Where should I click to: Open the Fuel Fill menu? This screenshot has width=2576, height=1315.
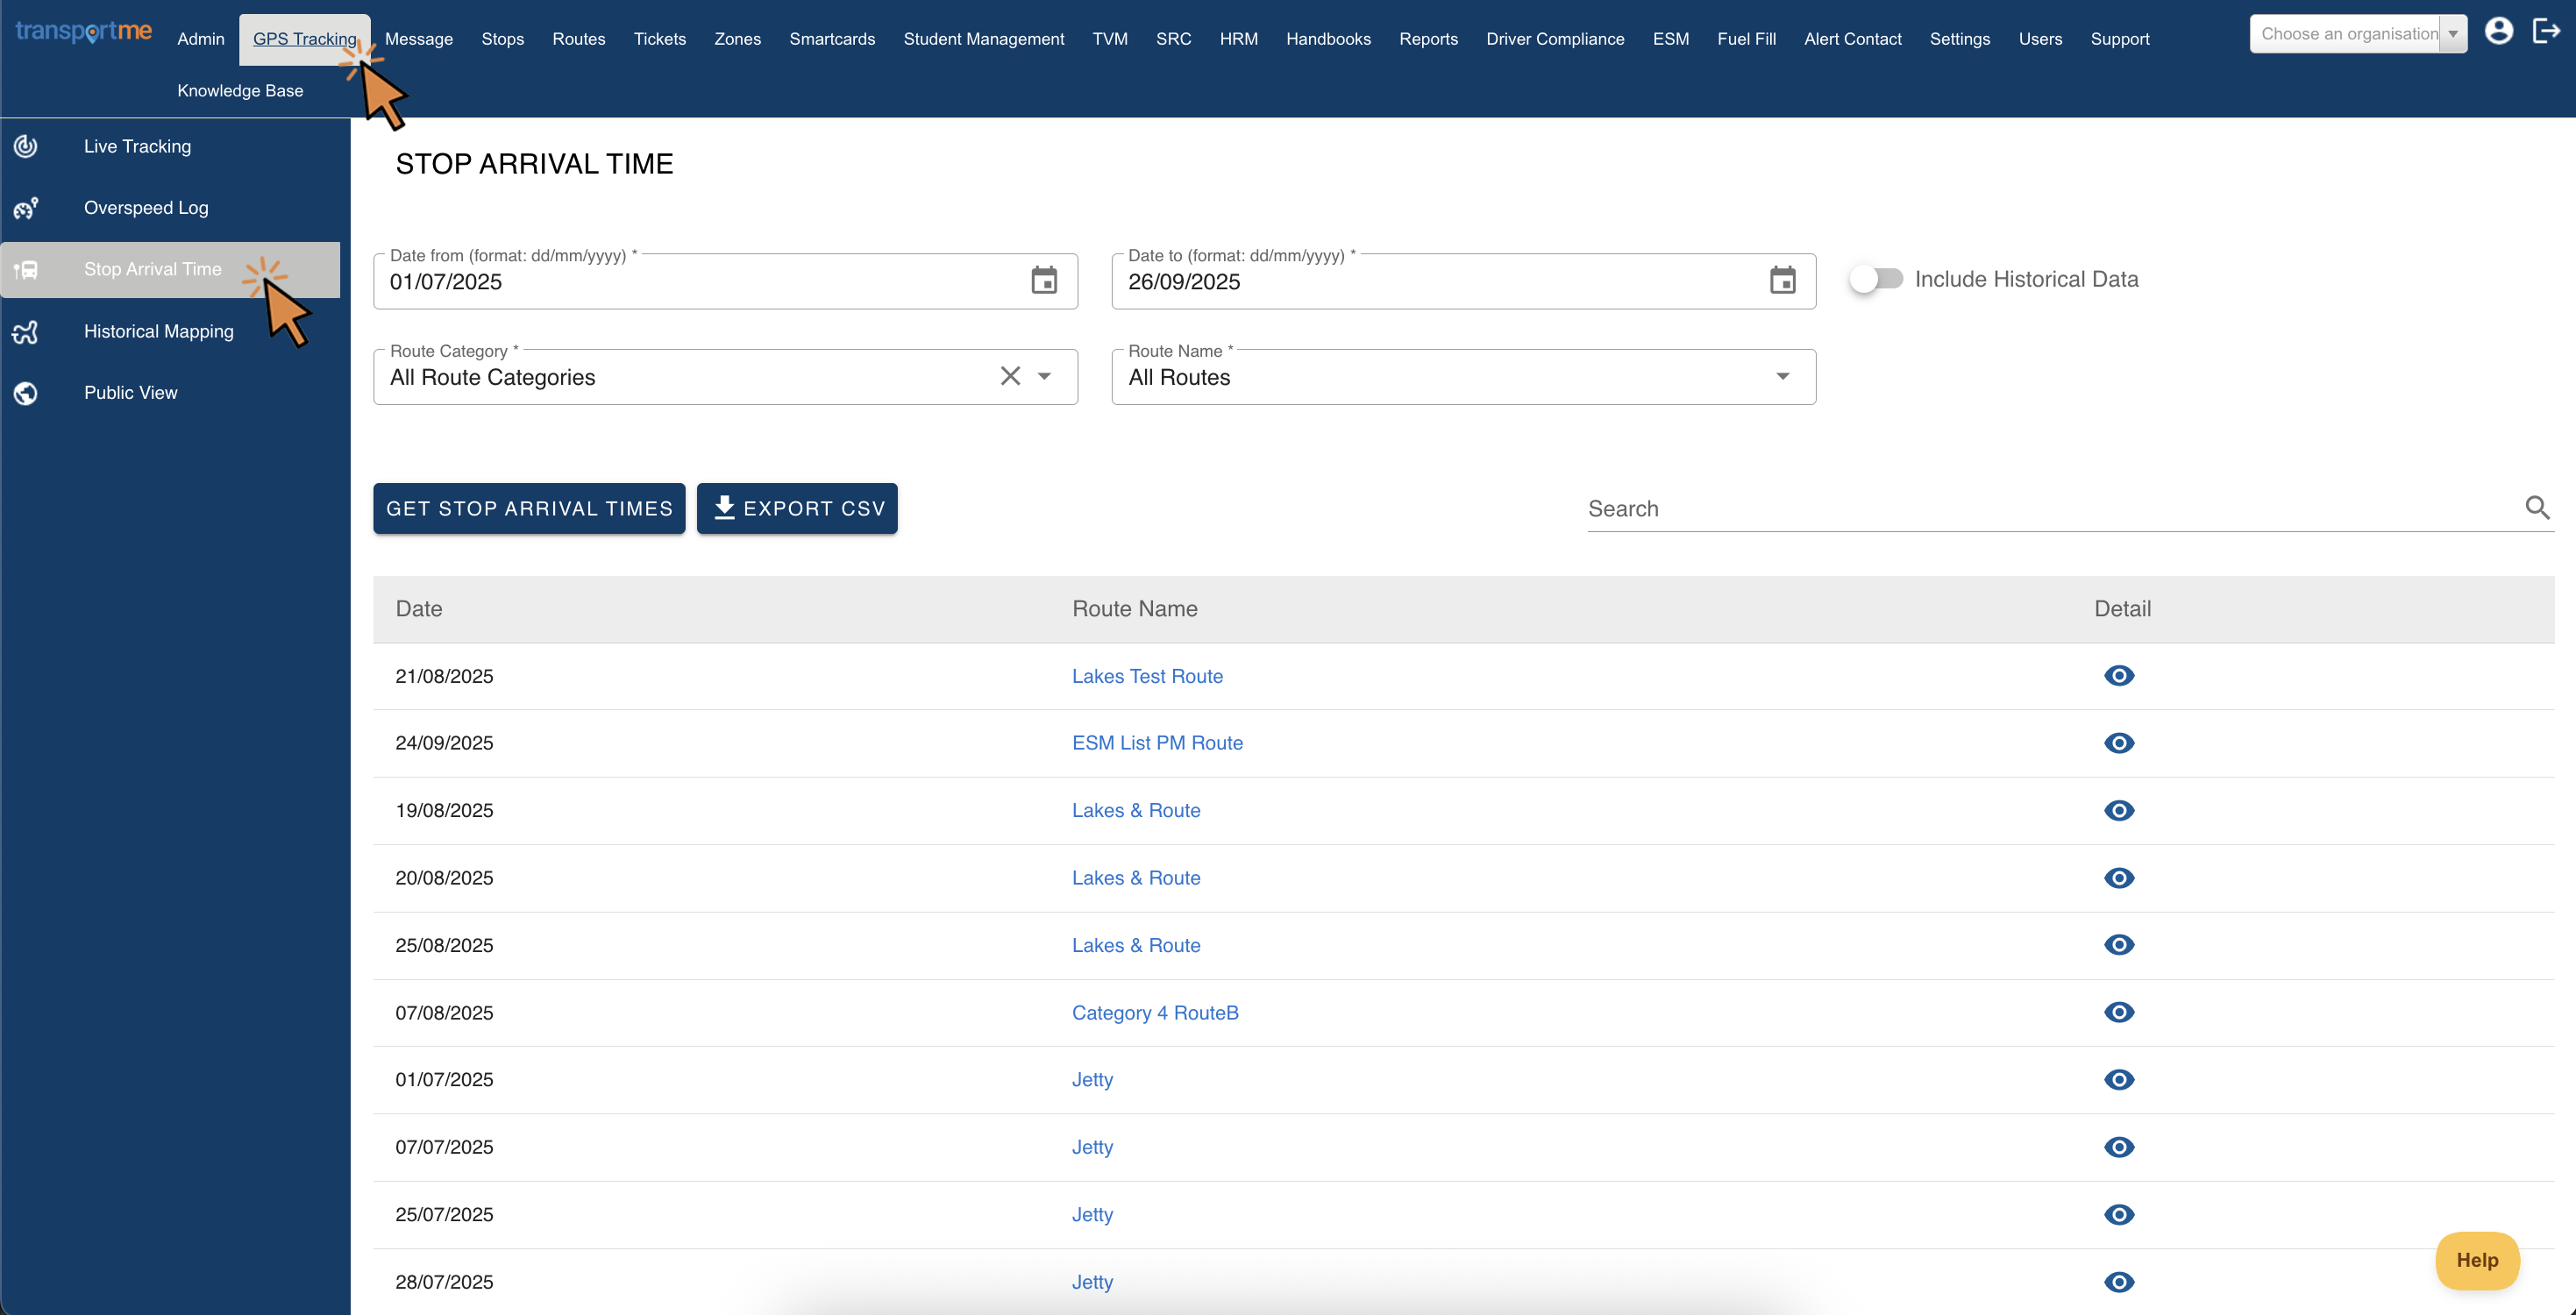click(x=1746, y=39)
